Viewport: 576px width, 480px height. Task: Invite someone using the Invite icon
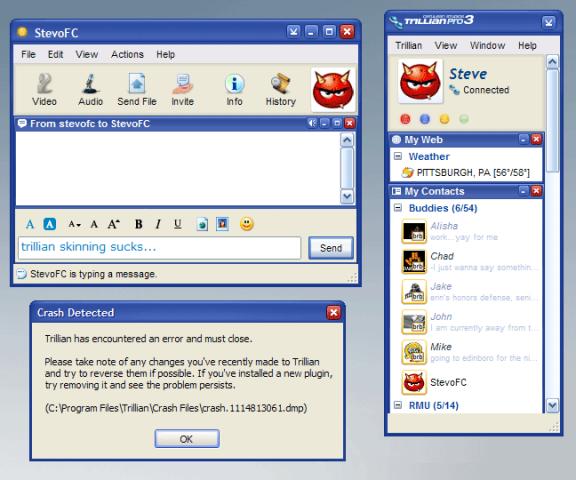[x=183, y=90]
